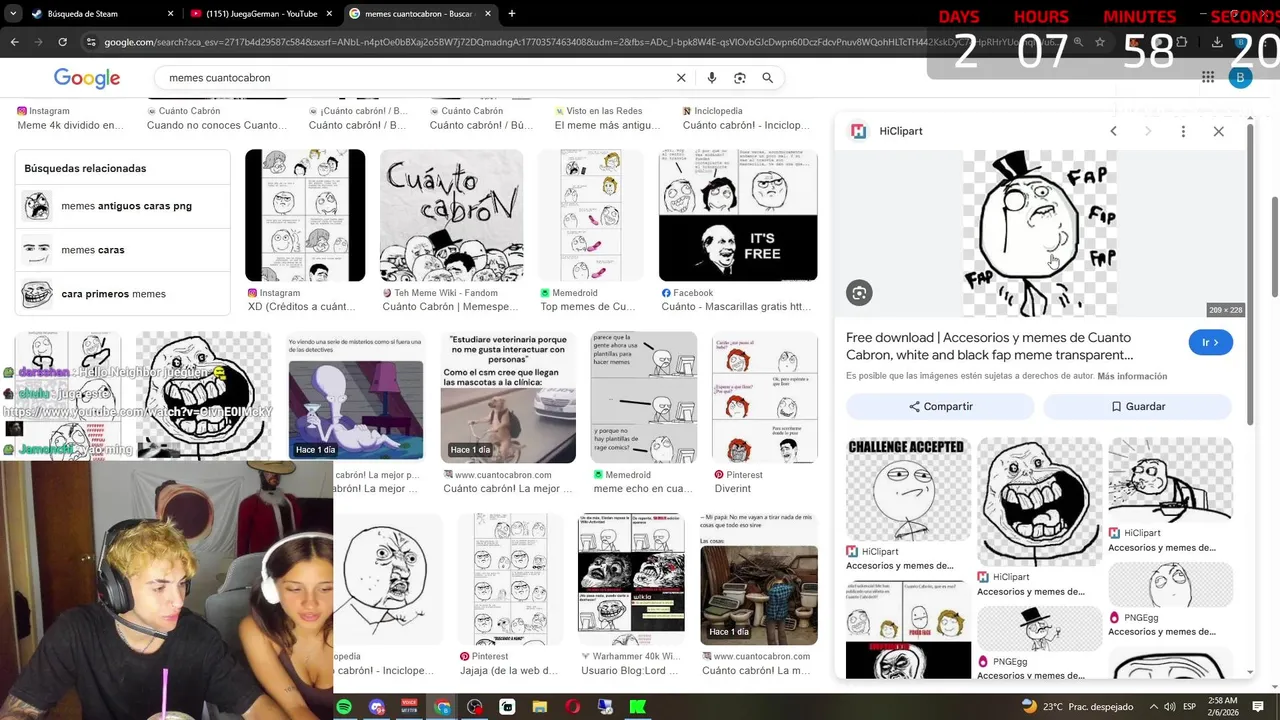Click the Ir visit button
Image resolution: width=1280 pixels, height=720 pixels.
(1211, 342)
